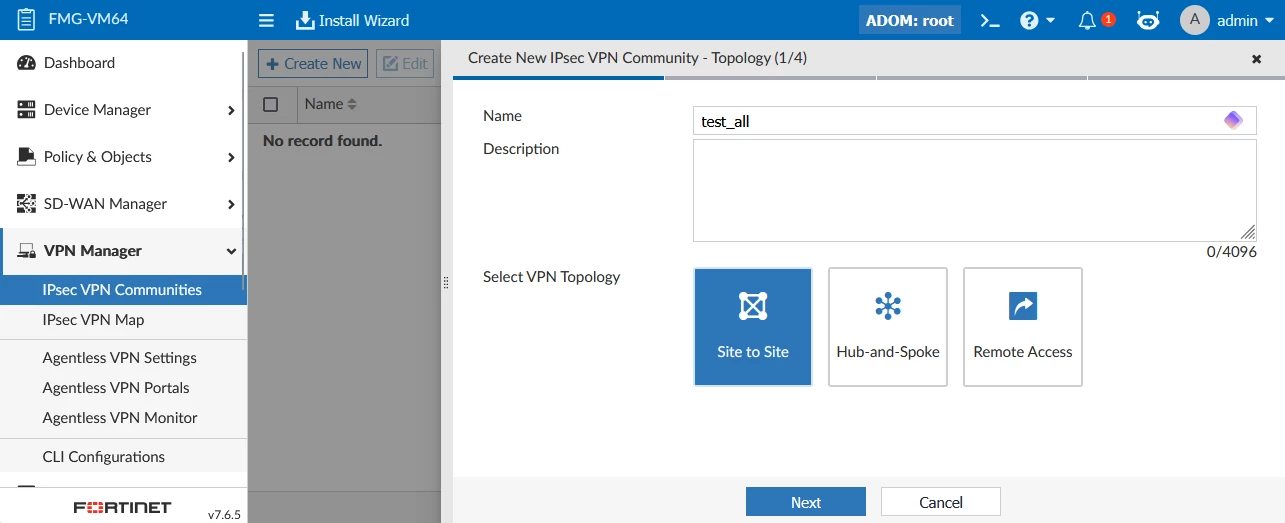
Task: Expand the Policy & Objects chevron
Action: click(x=231, y=157)
